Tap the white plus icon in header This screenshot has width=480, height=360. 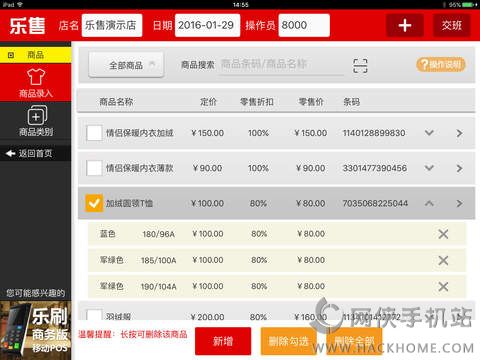pos(405,25)
